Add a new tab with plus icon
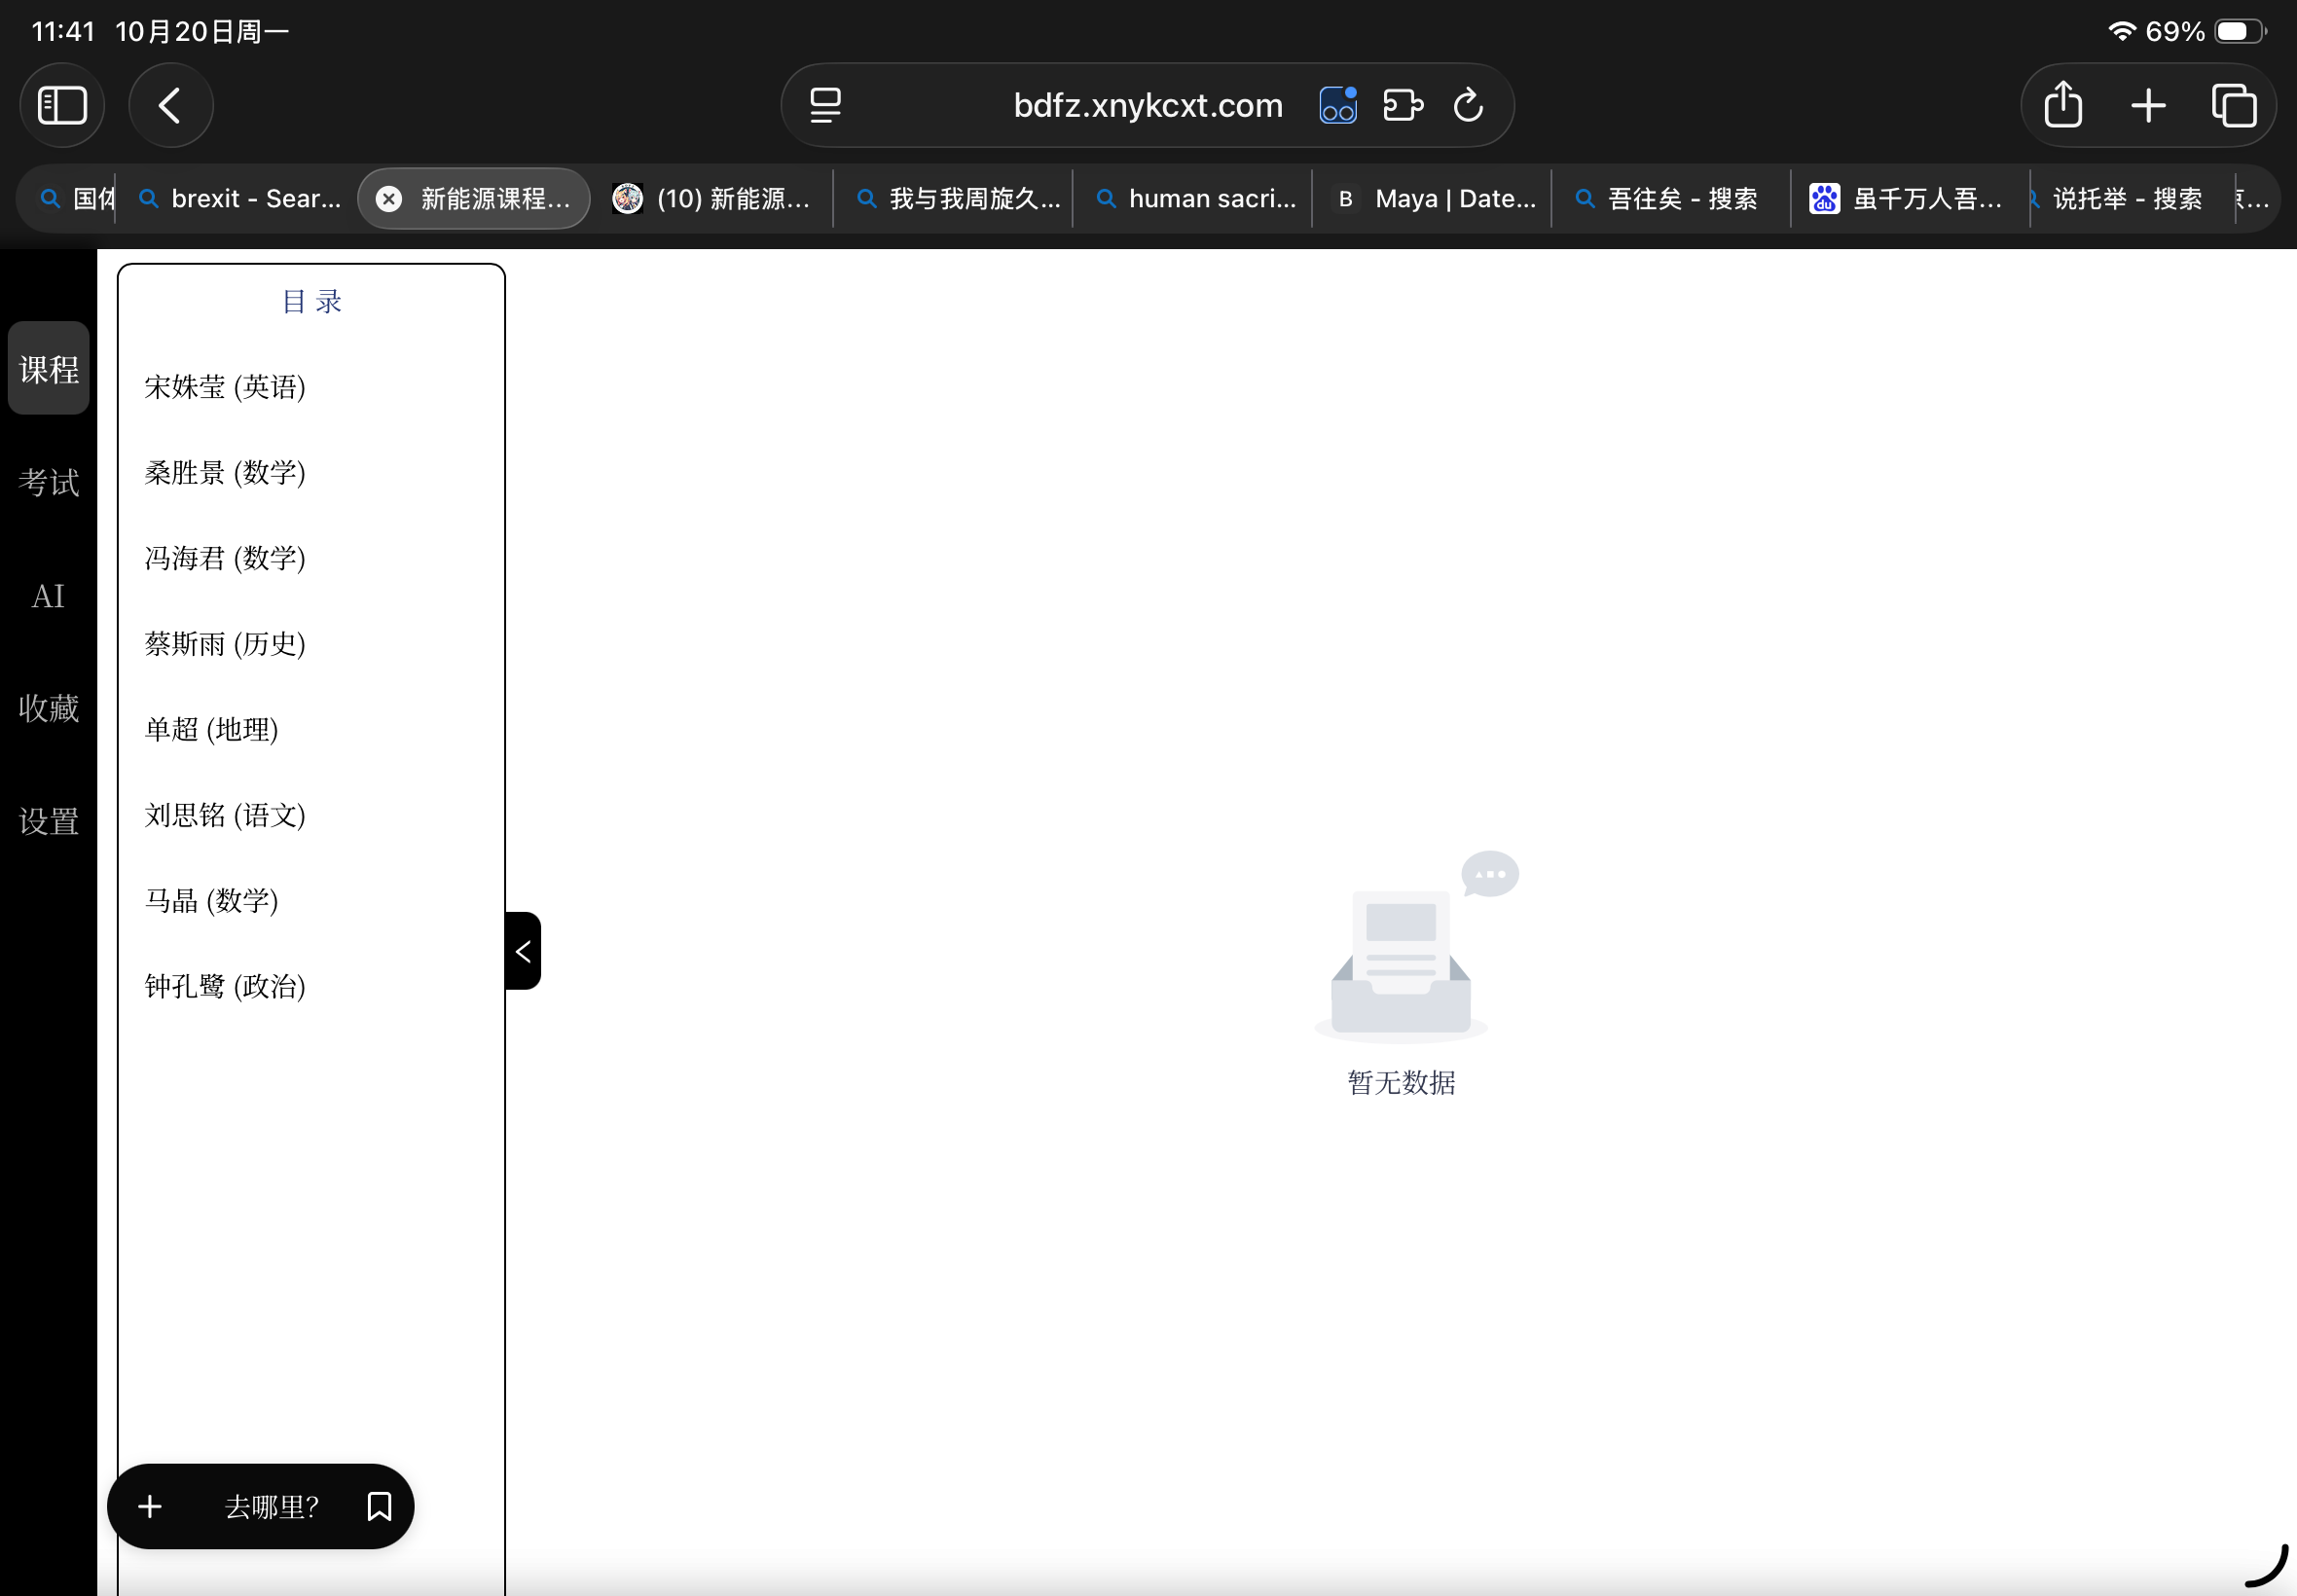2297x1596 pixels. tap(2148, 105)
